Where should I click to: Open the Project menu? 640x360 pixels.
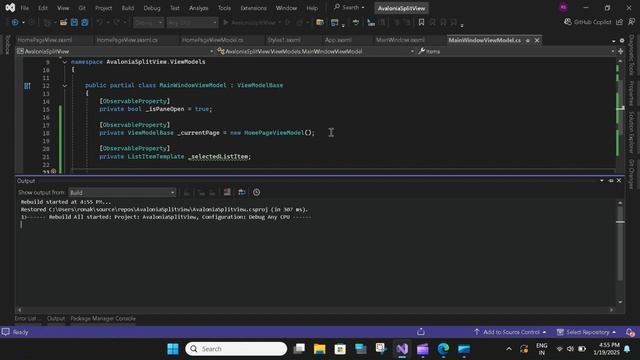[x=103, y=8]
